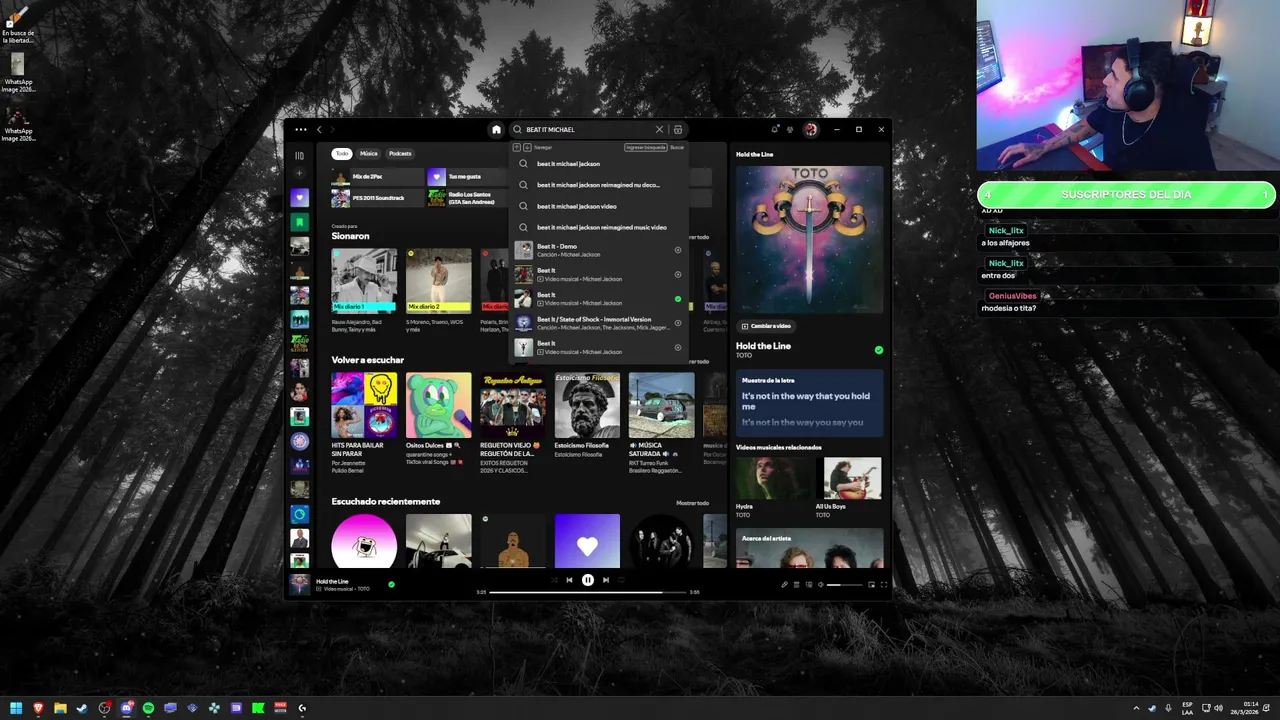
Task: Pause the current song
Action: [x=587, y=580]
